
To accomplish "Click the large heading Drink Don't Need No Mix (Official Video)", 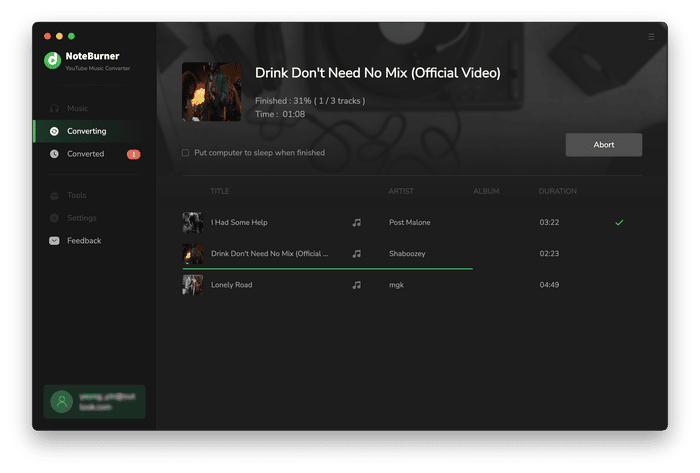I will point(378,73).
